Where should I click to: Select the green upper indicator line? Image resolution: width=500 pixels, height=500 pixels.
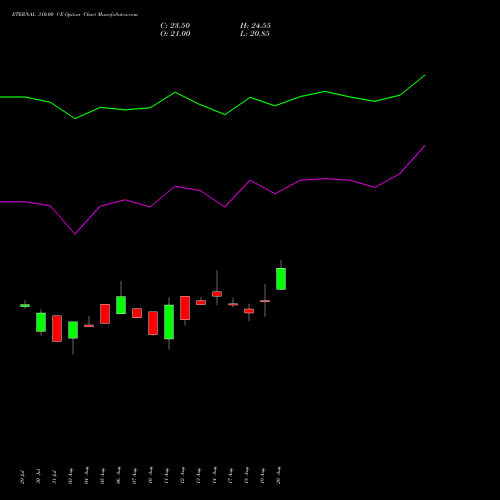pyautogui.click(x=212, y=97)
